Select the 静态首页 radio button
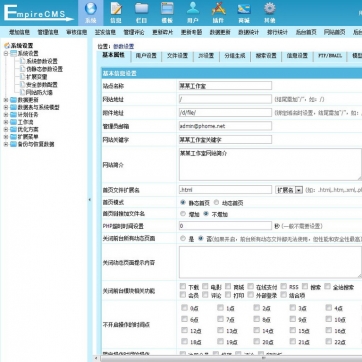Viewport: 362px width, 362px height. [x=183, y=202]
